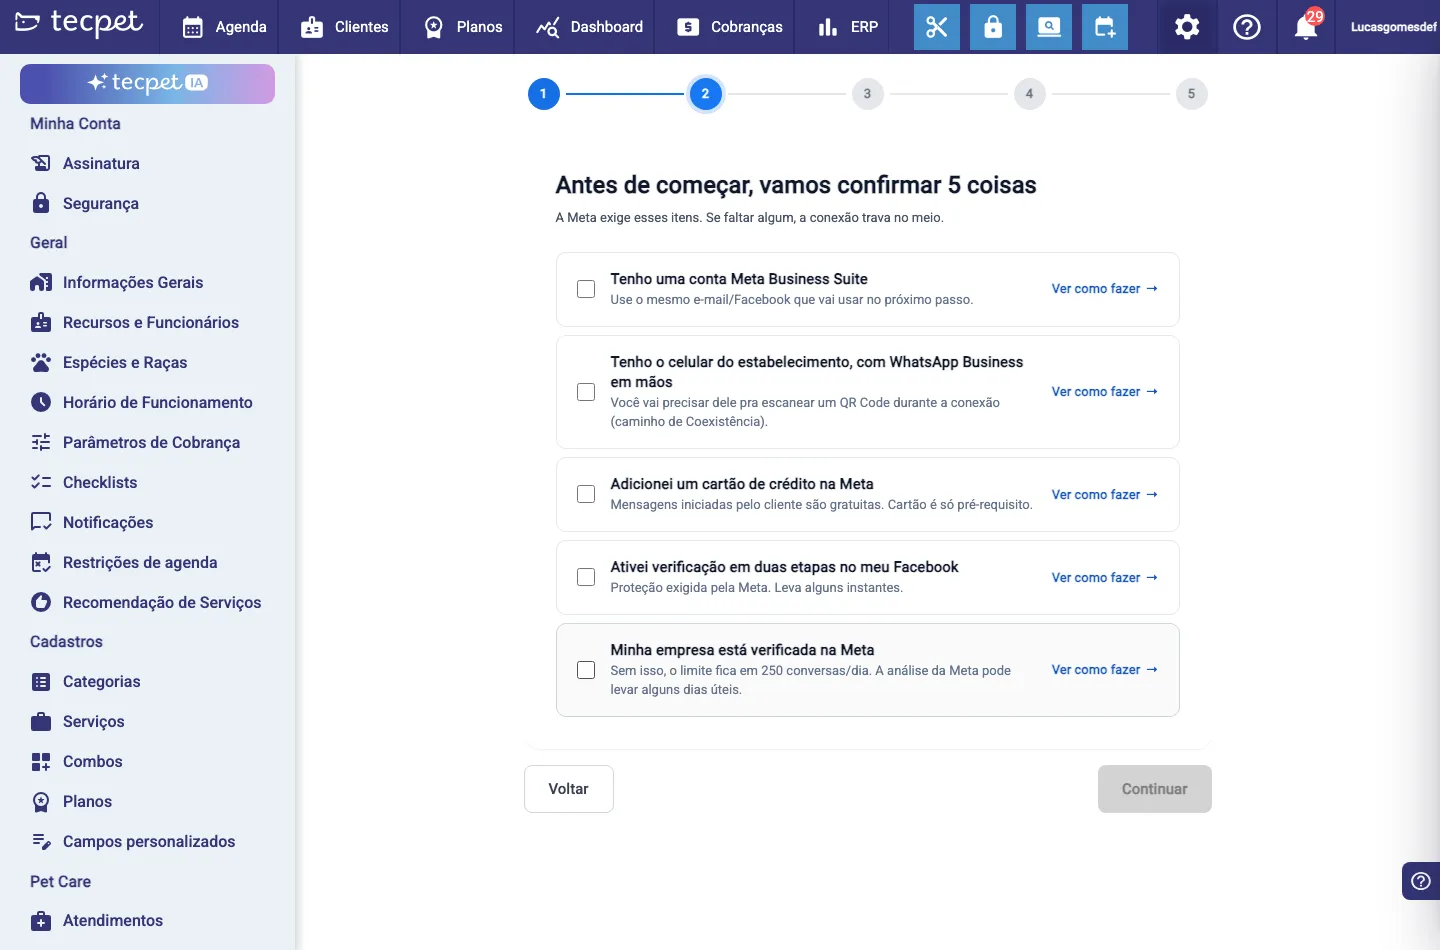Ver como fazer for WhatsApp Business celular

pyautogui.click(x=1104, y=392)
